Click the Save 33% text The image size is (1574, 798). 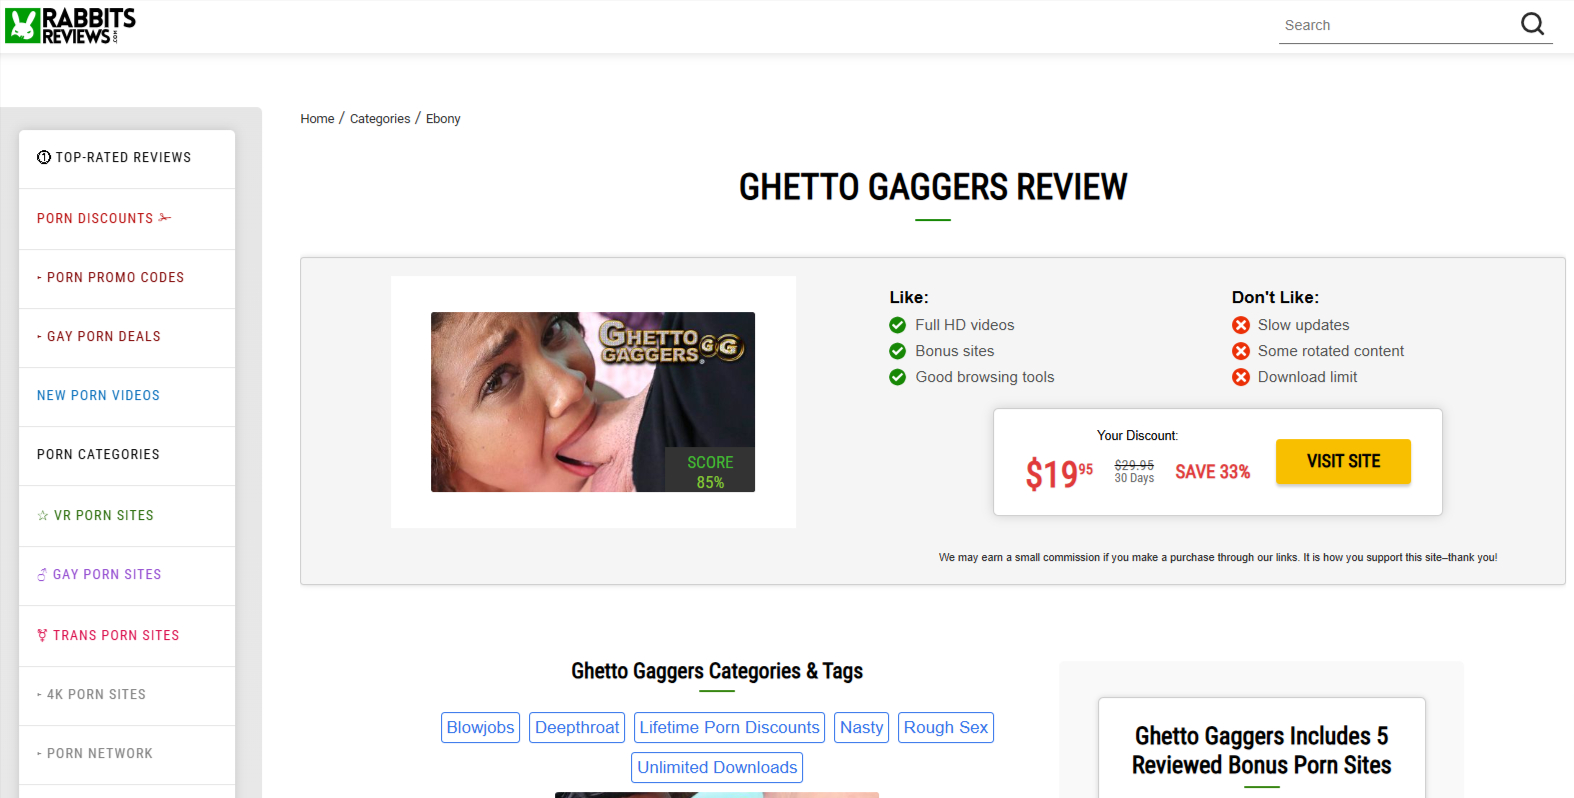tap(1212, 472)
